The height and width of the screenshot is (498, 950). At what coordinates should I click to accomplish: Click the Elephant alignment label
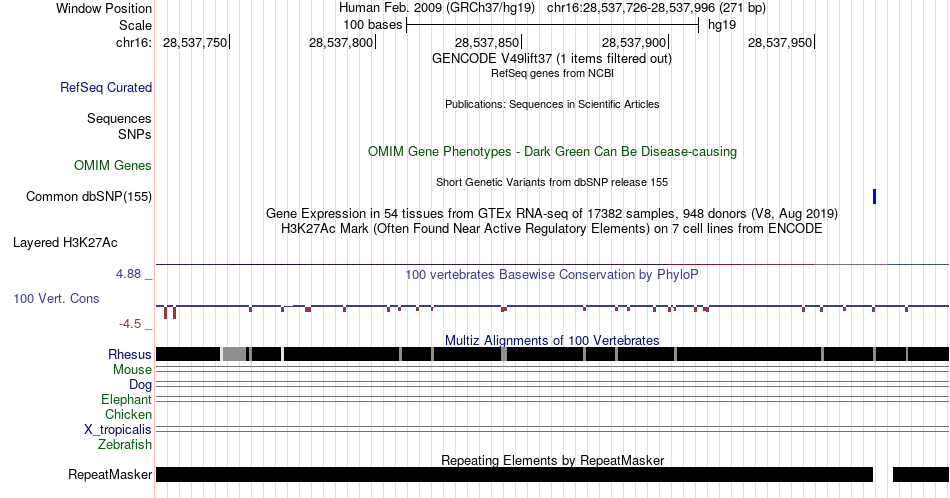tap(126, 399)
